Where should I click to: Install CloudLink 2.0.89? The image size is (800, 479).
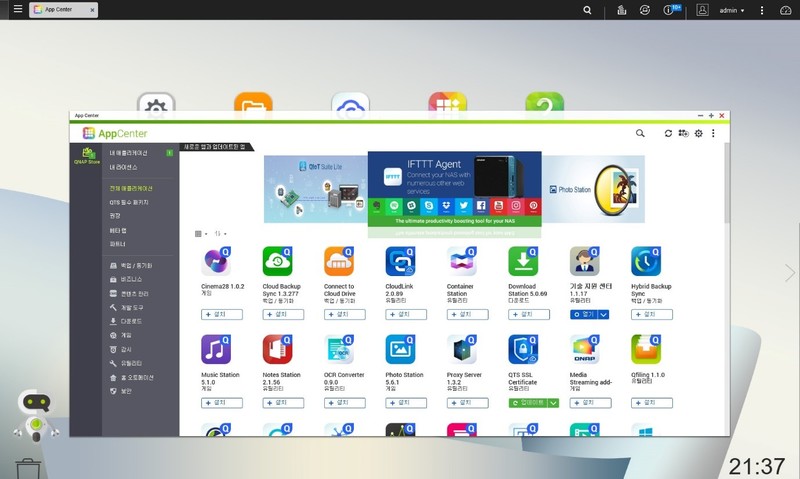click(406, 315)
